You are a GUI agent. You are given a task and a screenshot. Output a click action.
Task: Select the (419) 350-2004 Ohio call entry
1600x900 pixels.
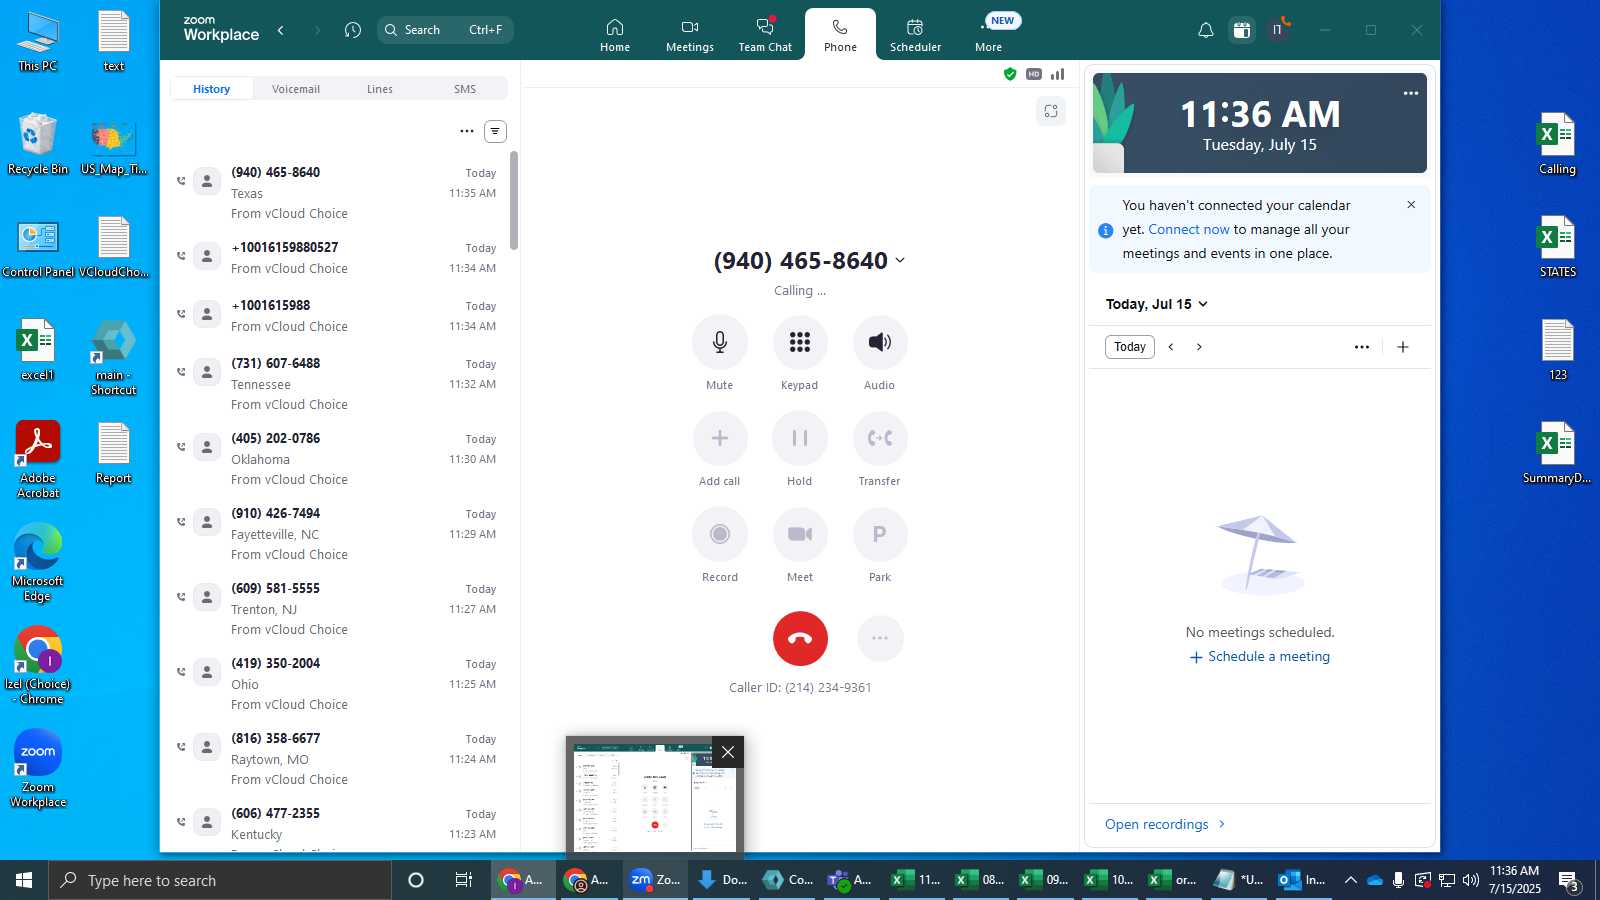340,684
